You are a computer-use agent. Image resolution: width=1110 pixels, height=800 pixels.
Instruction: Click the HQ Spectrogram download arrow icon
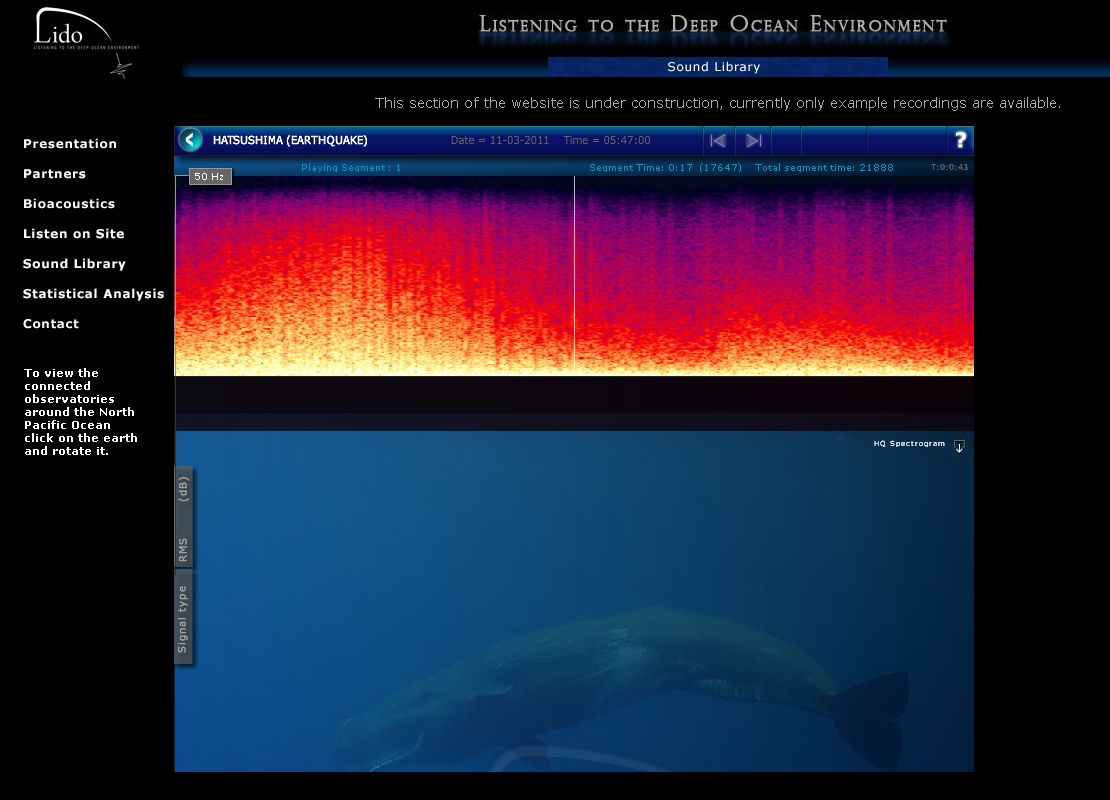959,446
